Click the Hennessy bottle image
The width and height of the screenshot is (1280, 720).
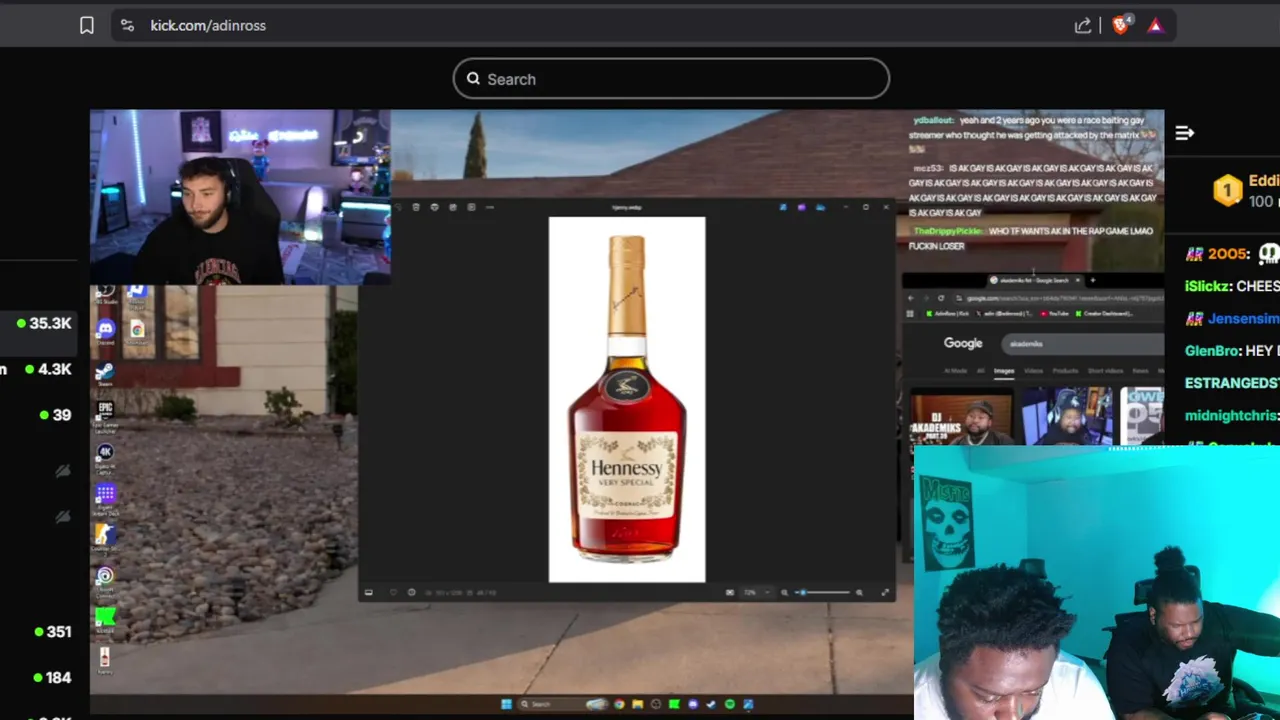[627, 399]
